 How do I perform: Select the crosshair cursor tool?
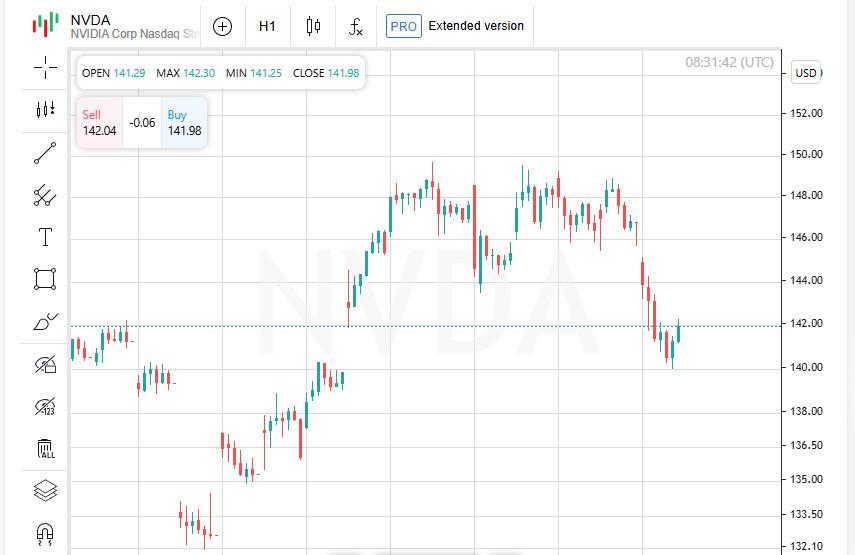pos(45,68)
